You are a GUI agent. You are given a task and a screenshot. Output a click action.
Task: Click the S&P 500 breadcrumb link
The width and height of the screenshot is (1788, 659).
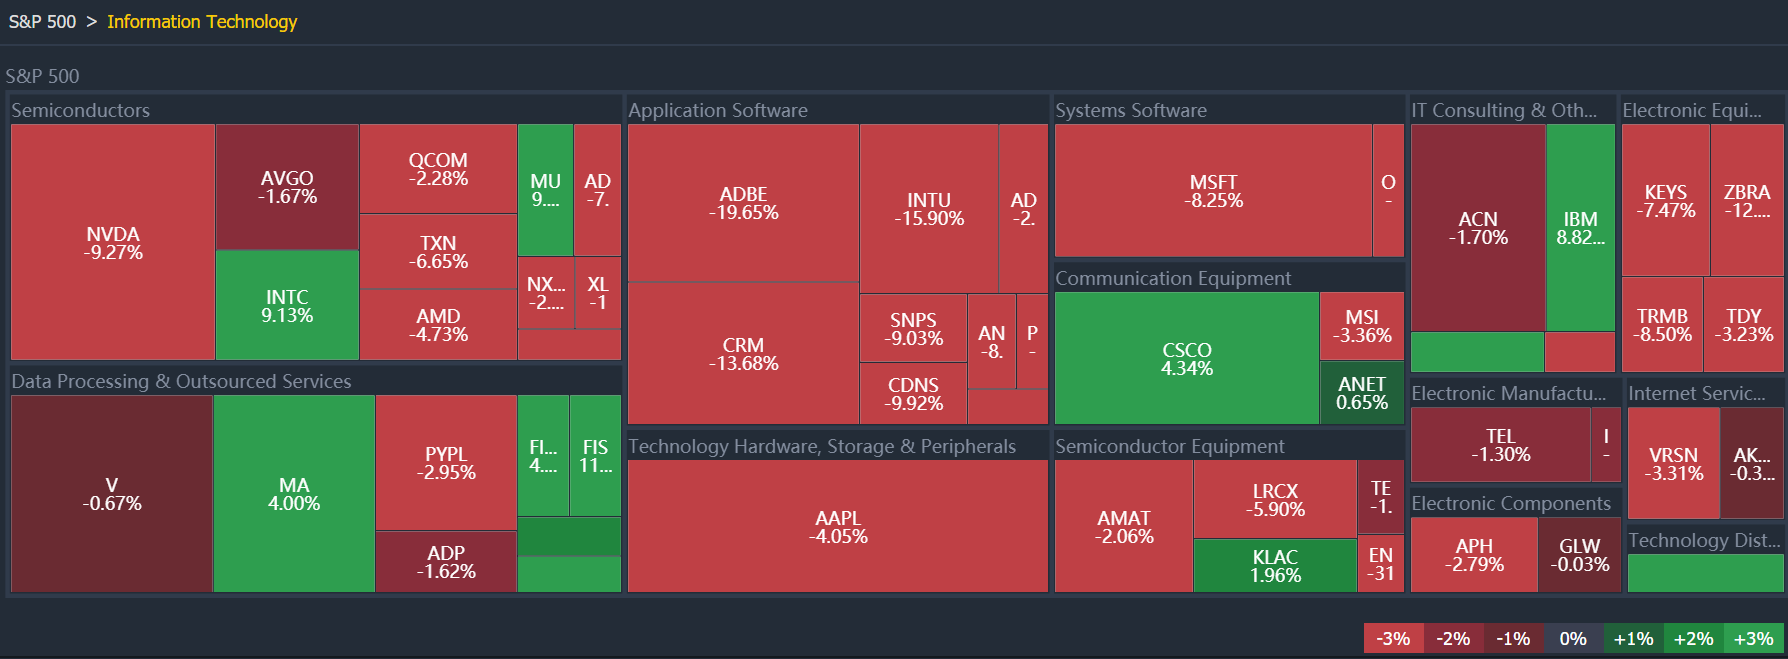click(42, 22)
